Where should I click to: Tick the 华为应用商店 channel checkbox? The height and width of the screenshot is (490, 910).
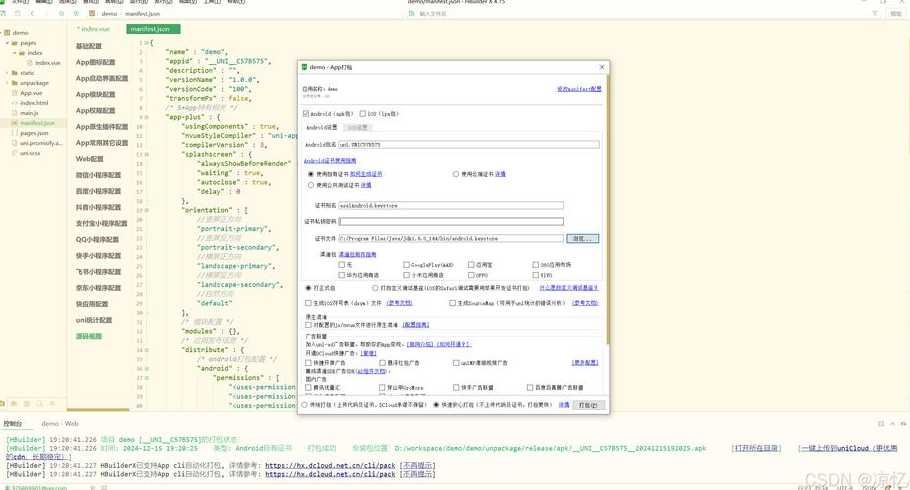point(342,275)
